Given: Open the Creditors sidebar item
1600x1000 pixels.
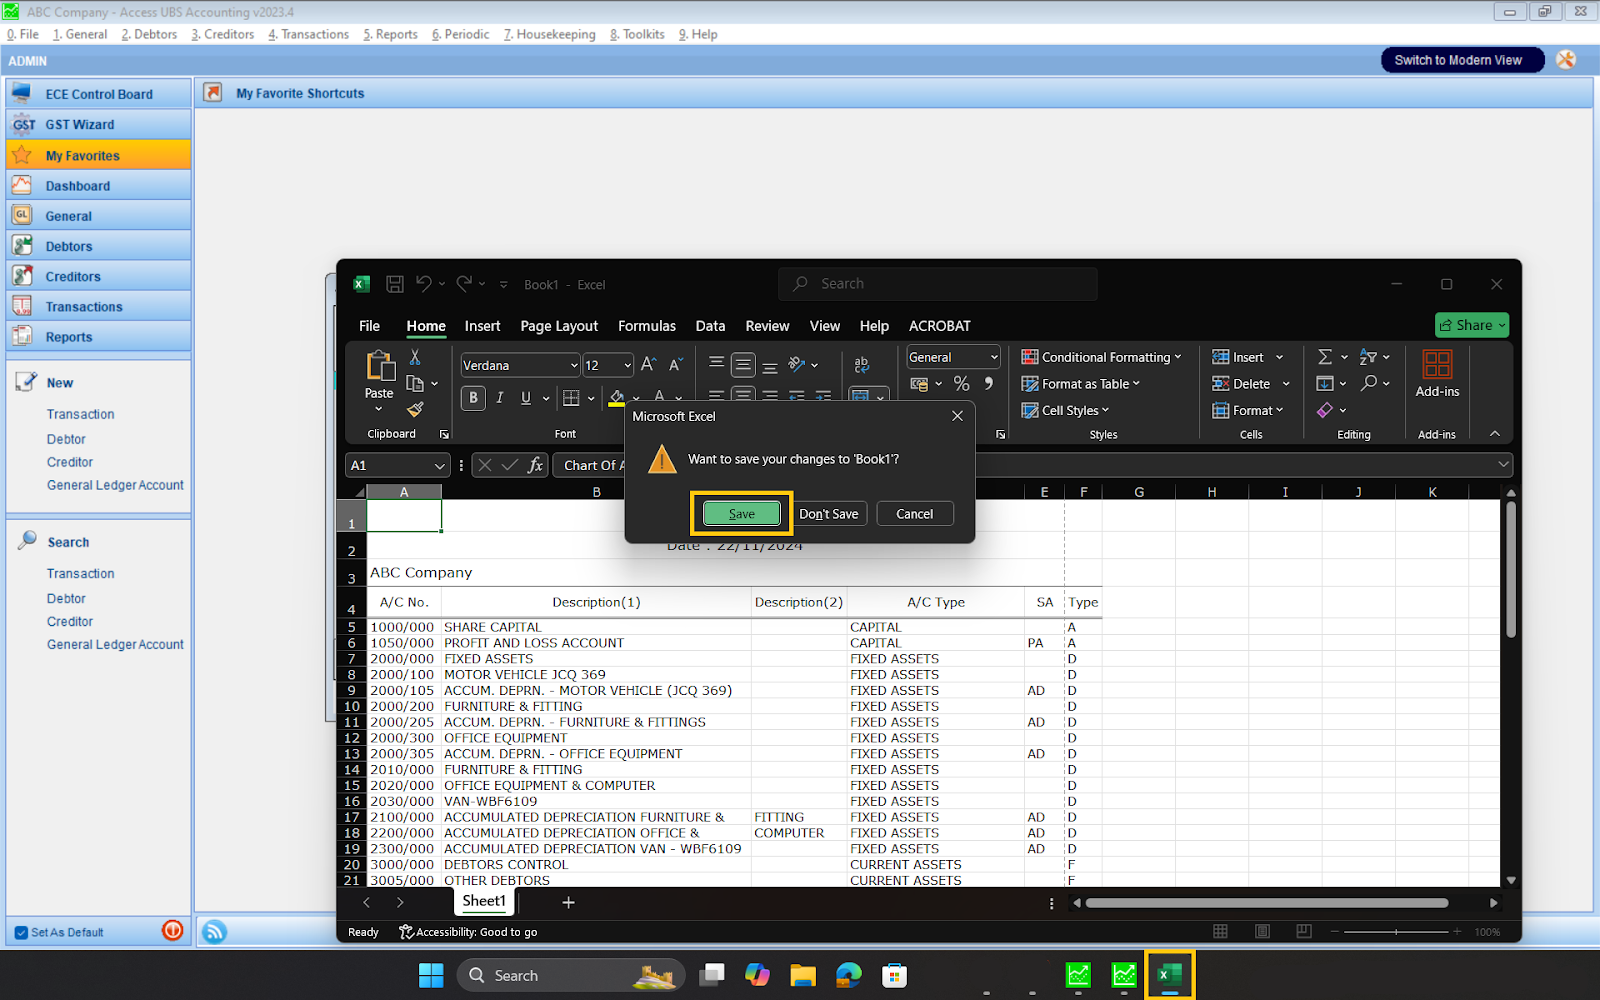Looking at the screenshot, I should [x=98, y=276].
